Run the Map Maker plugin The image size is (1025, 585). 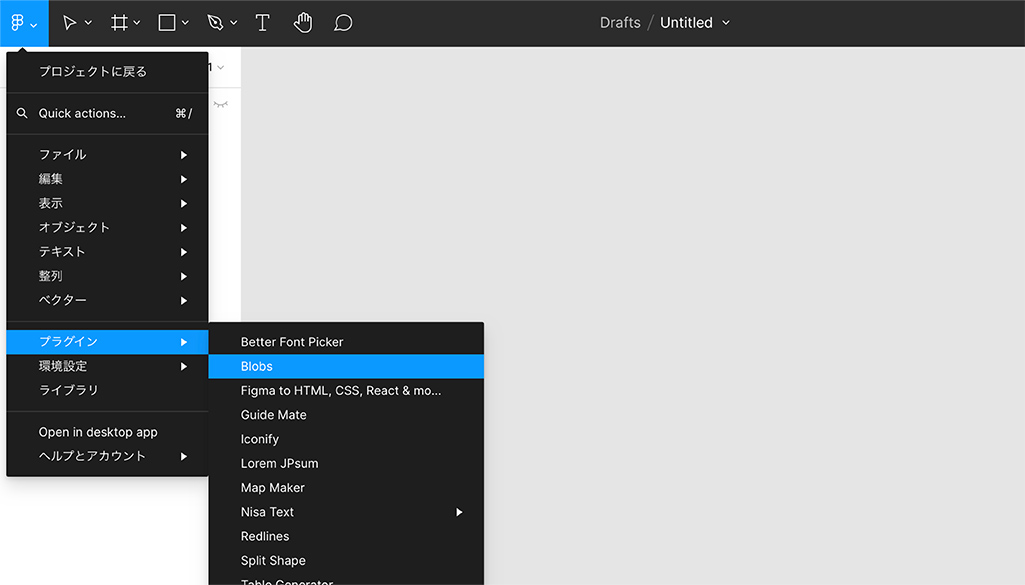346,488
